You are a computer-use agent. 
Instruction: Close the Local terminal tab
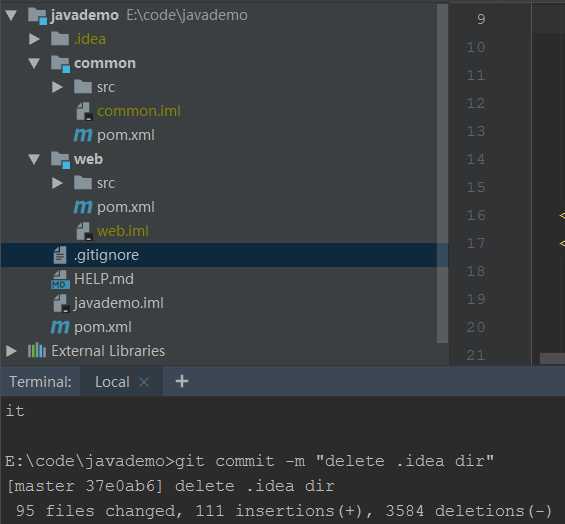(x=144, y=382)
